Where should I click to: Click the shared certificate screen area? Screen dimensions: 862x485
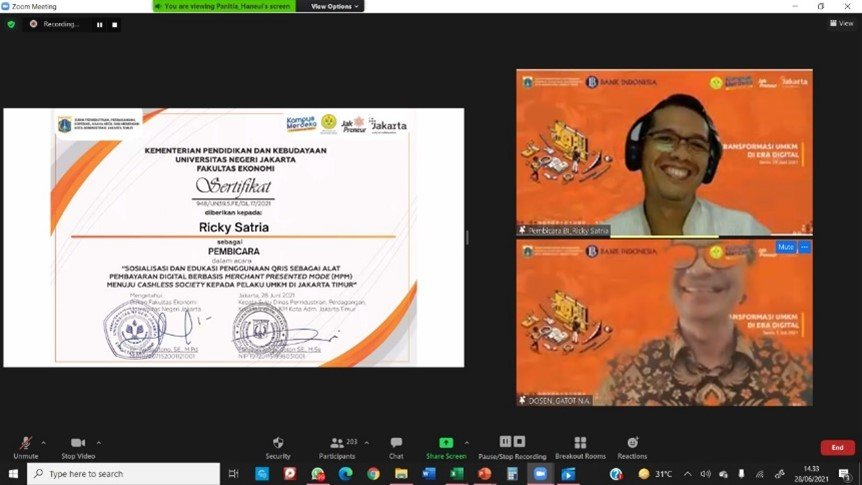tap(234, 237)
